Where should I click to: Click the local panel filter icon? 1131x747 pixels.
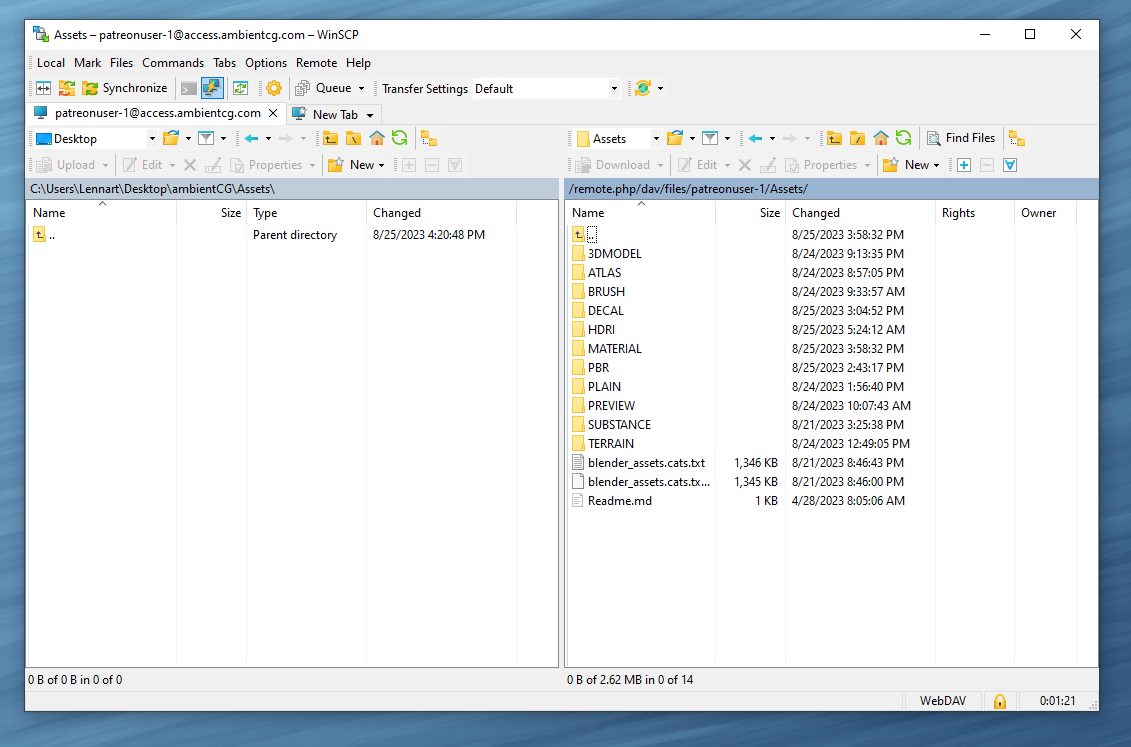[206, 138]
